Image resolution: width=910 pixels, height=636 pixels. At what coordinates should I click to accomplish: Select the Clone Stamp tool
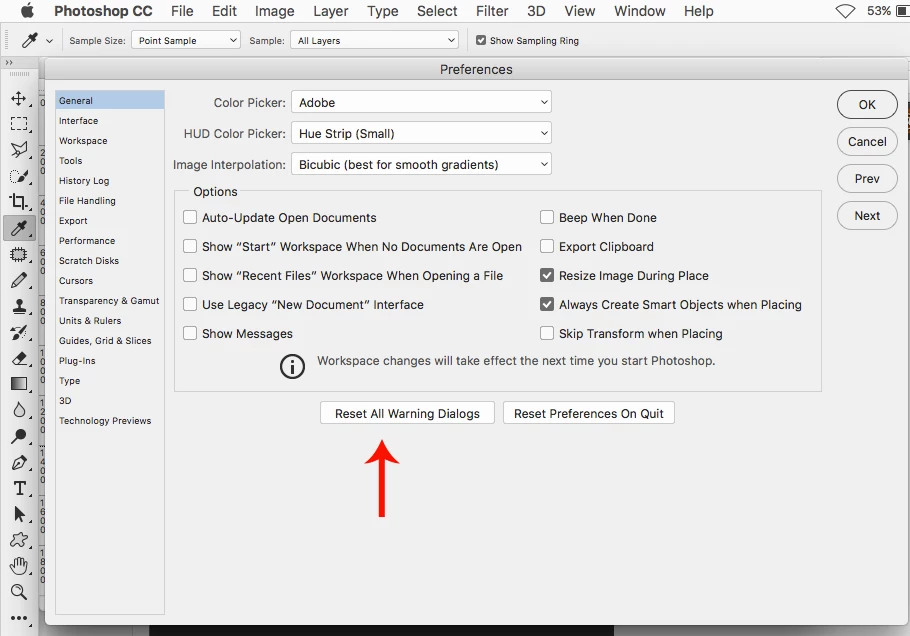[x=19, y=306]
